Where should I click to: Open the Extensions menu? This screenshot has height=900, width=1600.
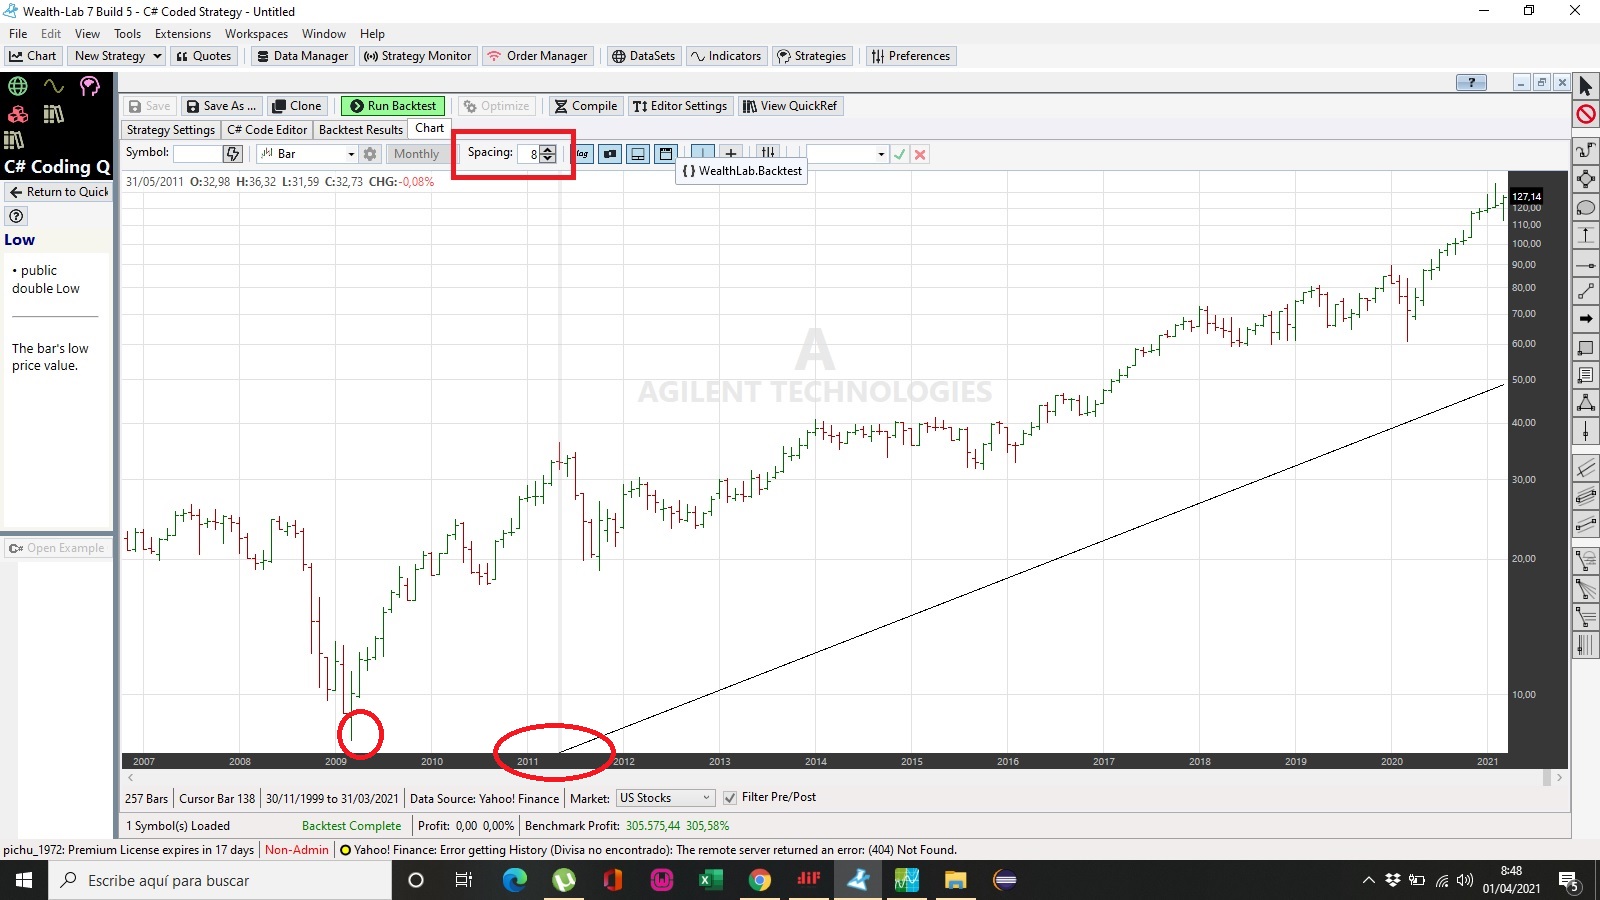coord(183,34)
